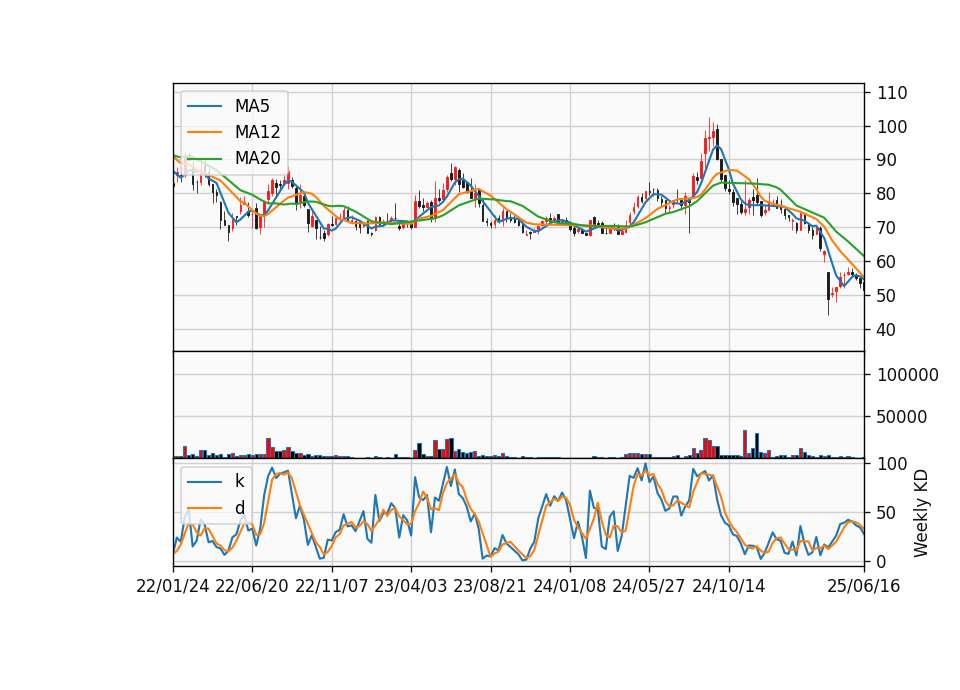Click the green MA20 legend line sample
The height and width of the screenshot is (690, 960).
click(x=204, y=158)
